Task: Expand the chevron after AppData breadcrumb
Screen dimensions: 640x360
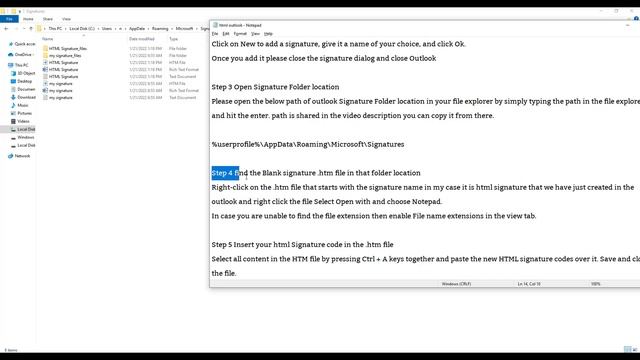Action: pos(148,29)
